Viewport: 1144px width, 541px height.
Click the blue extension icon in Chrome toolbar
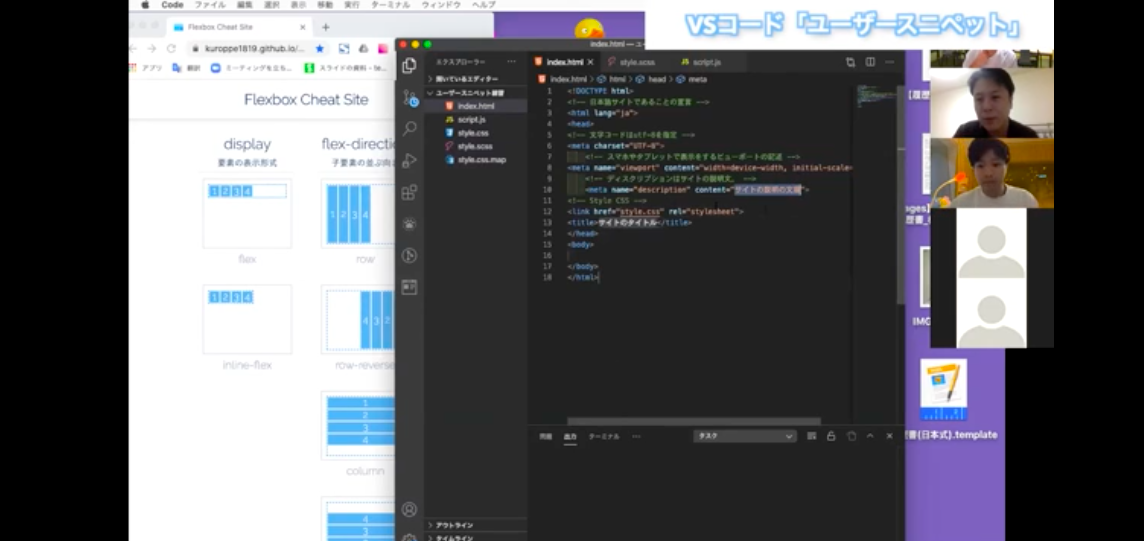[x=344, y=48]
